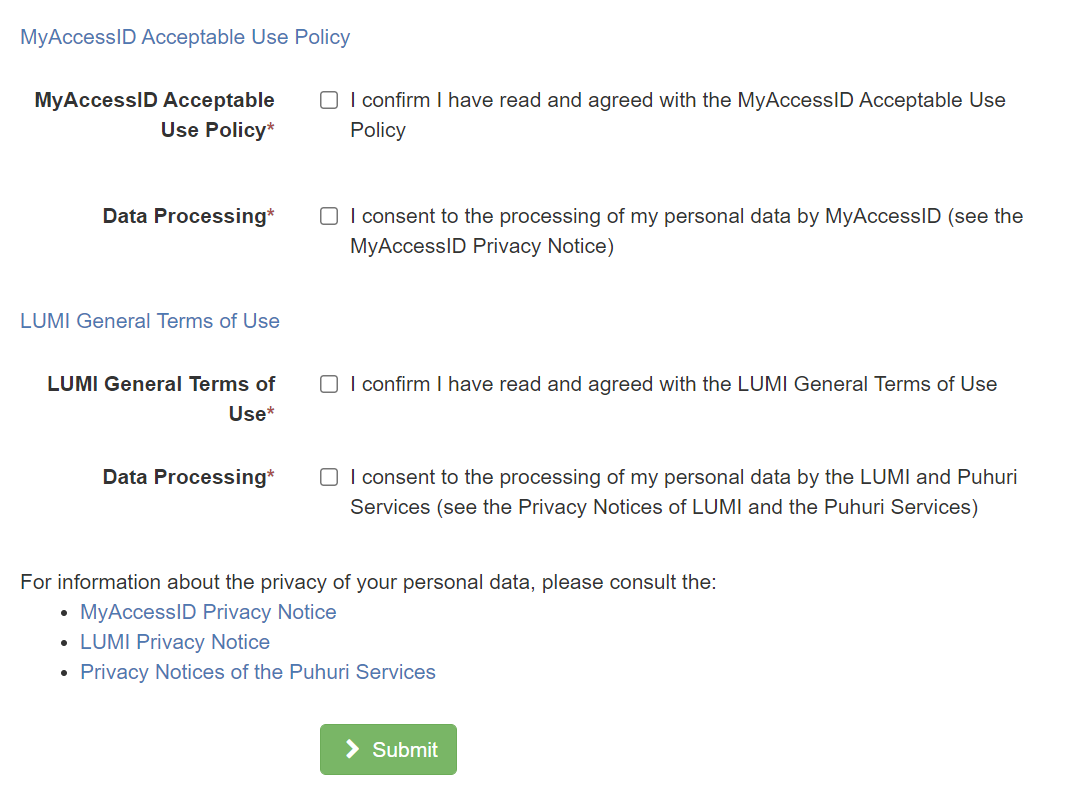Enable consent for MyAccessID data processing
1065x797 pixels.
329,215
